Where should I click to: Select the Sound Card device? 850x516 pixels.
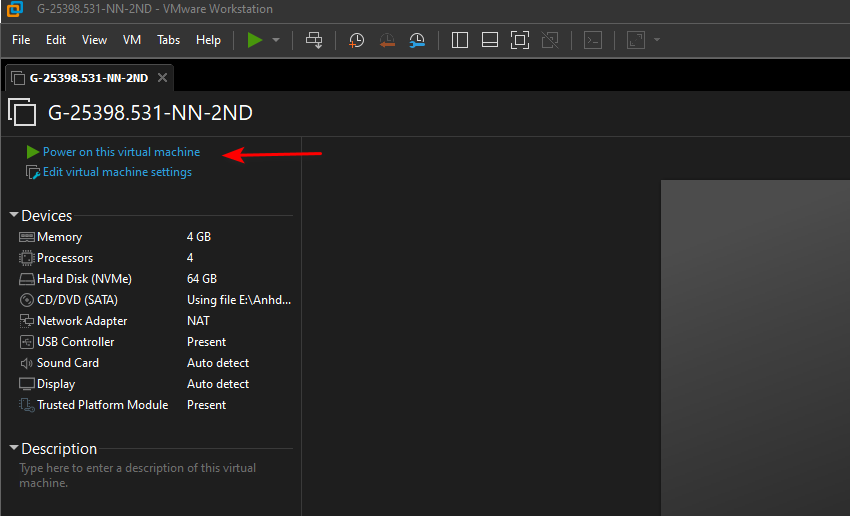click(x=155, y=363)
